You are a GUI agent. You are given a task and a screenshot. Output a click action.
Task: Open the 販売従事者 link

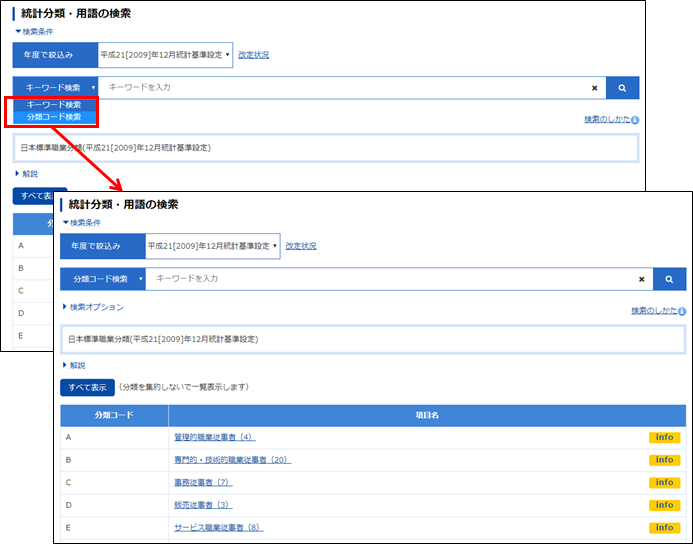[x=202, y=505]
